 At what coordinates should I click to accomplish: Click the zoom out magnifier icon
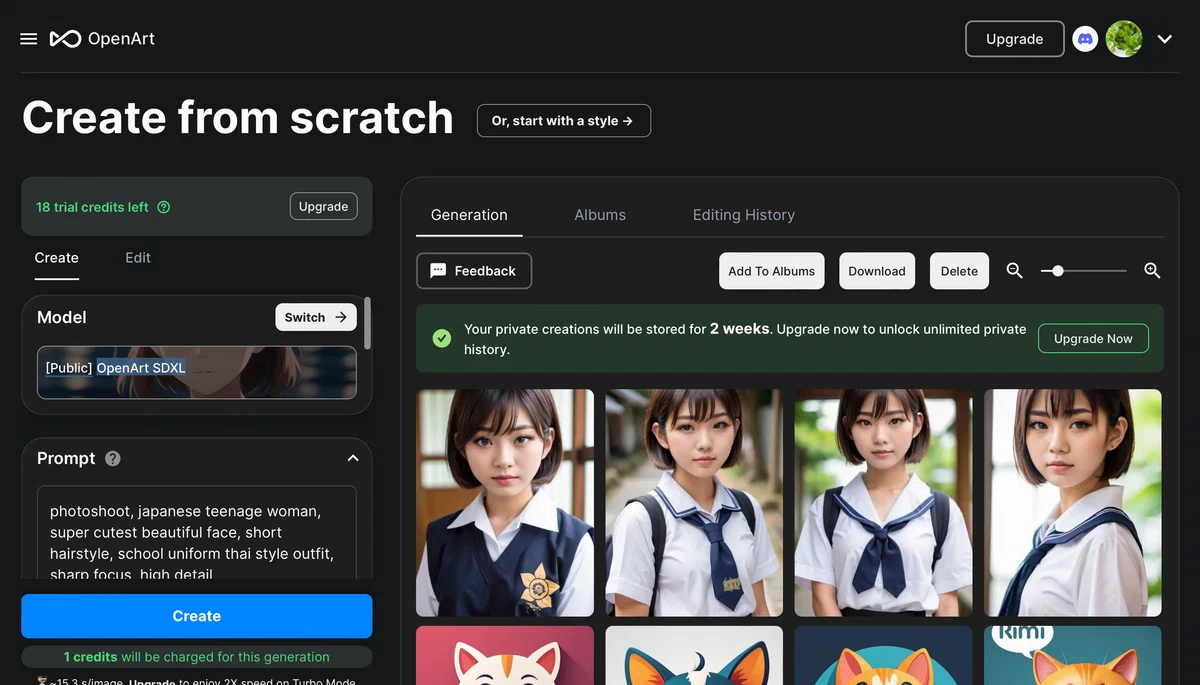coord(1014,271)
